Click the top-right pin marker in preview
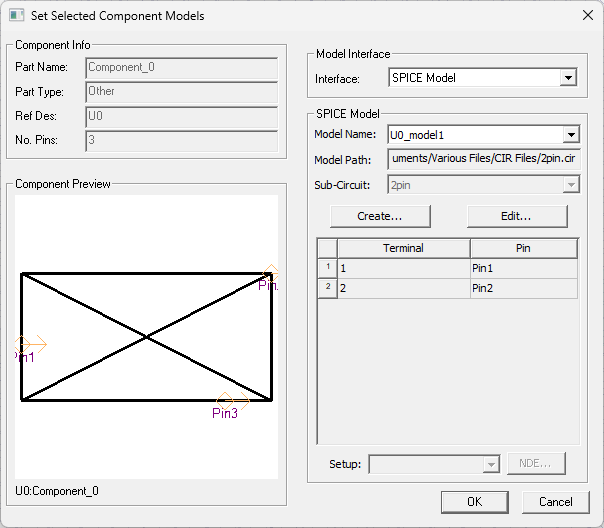Image resolution: width=604 pixels, height=528 pixels. [270, 273]
